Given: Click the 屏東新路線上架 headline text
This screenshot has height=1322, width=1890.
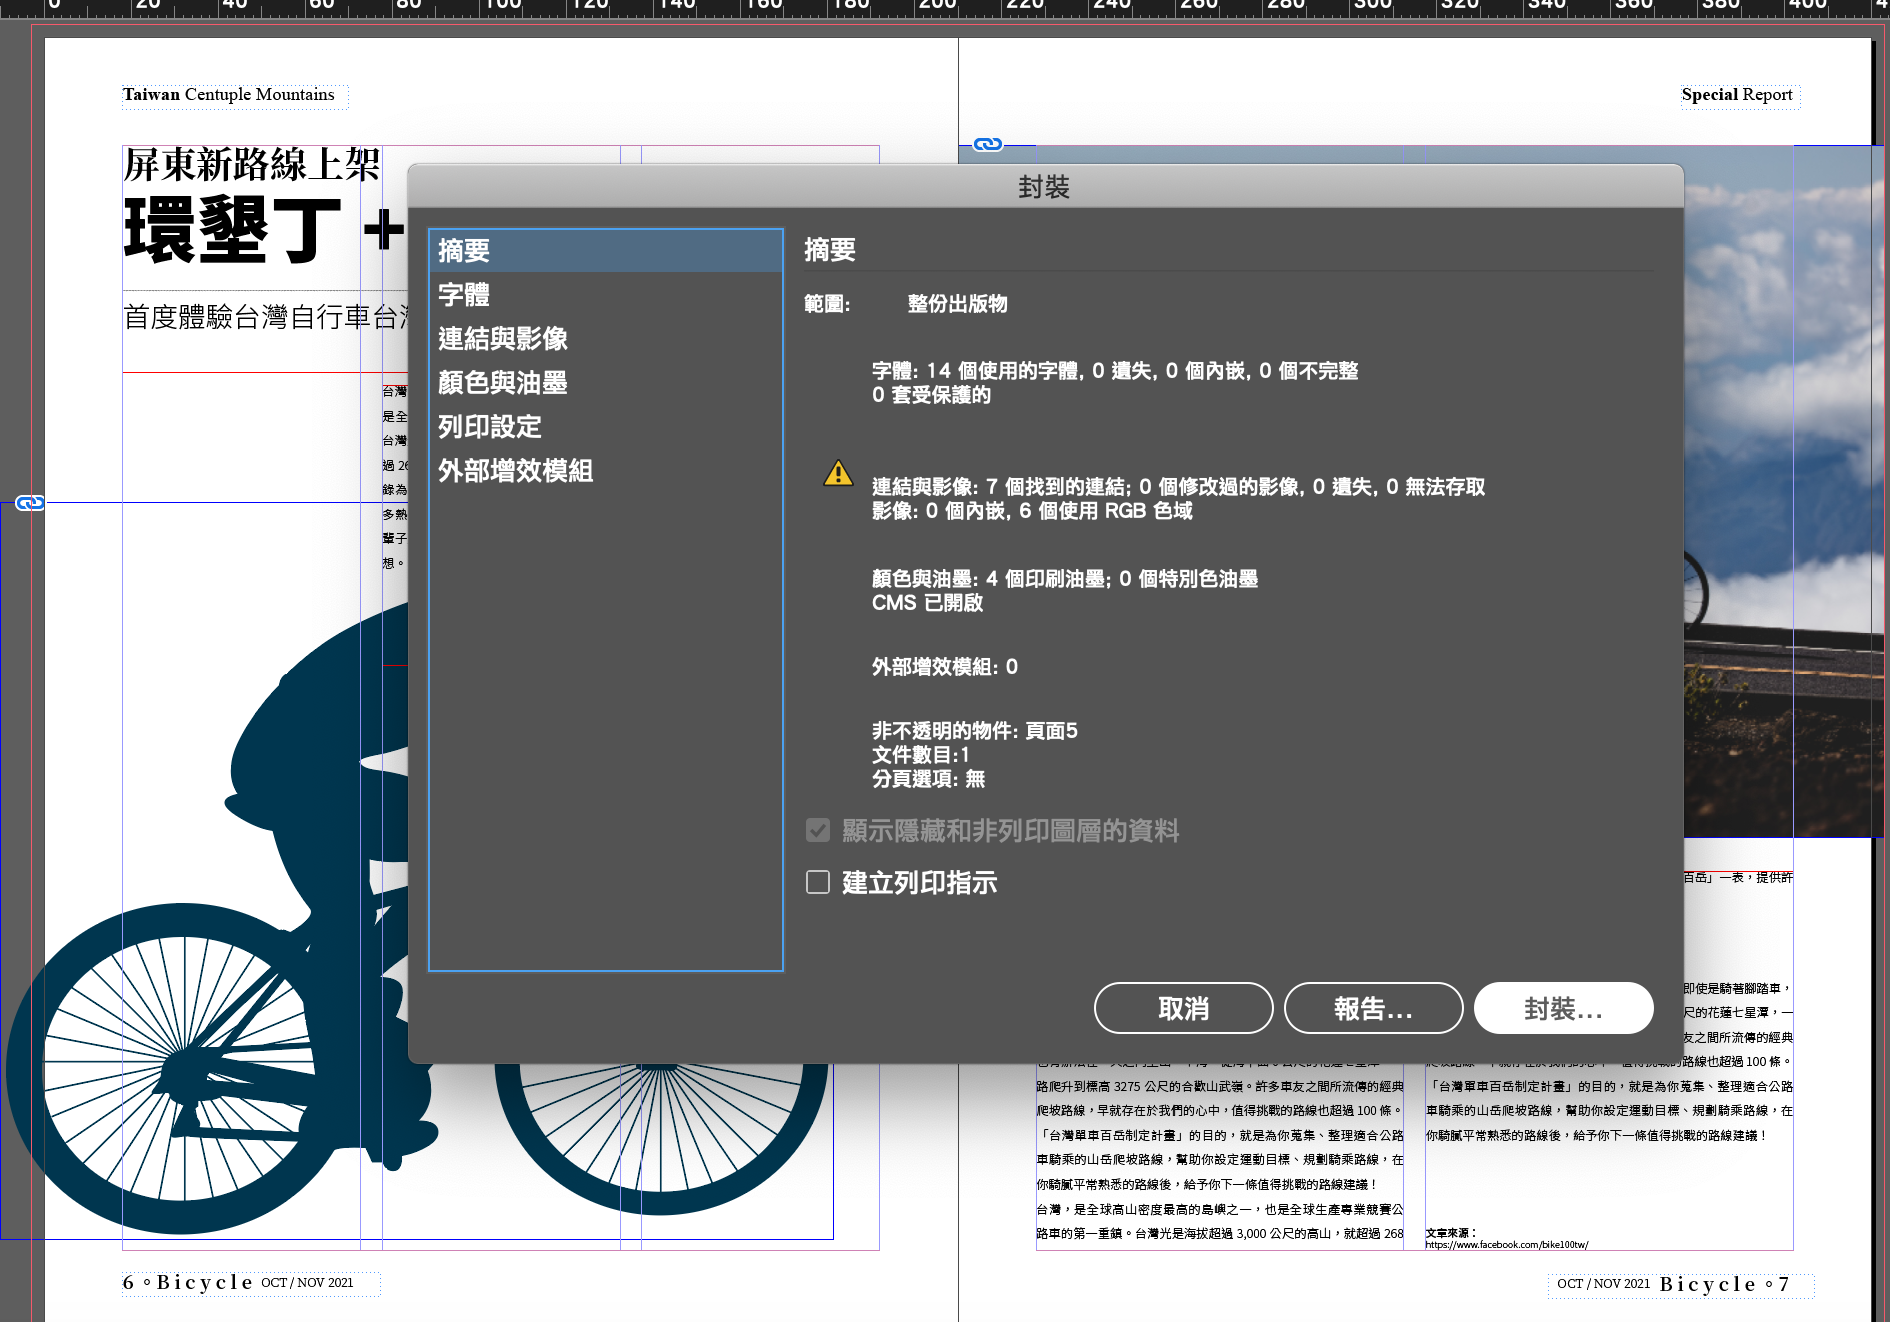Looking at the screenshot, I should tap(251, 165).
